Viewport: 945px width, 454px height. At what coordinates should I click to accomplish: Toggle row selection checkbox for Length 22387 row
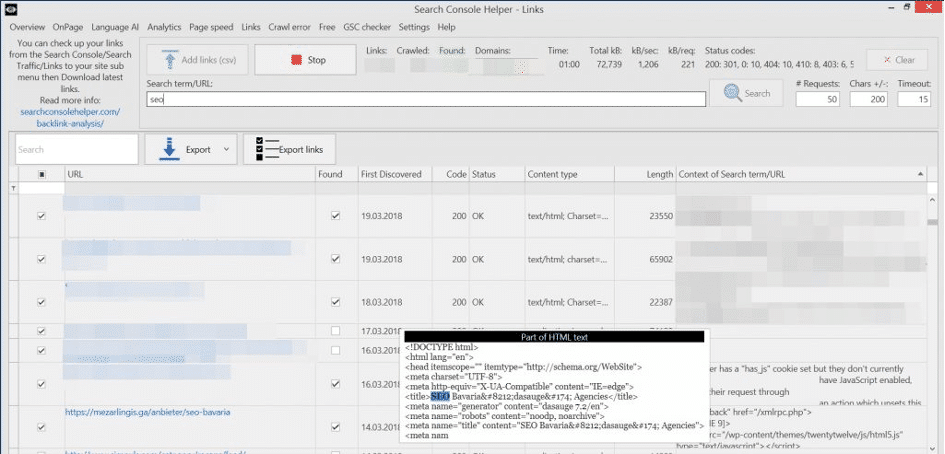pos(42,302)
